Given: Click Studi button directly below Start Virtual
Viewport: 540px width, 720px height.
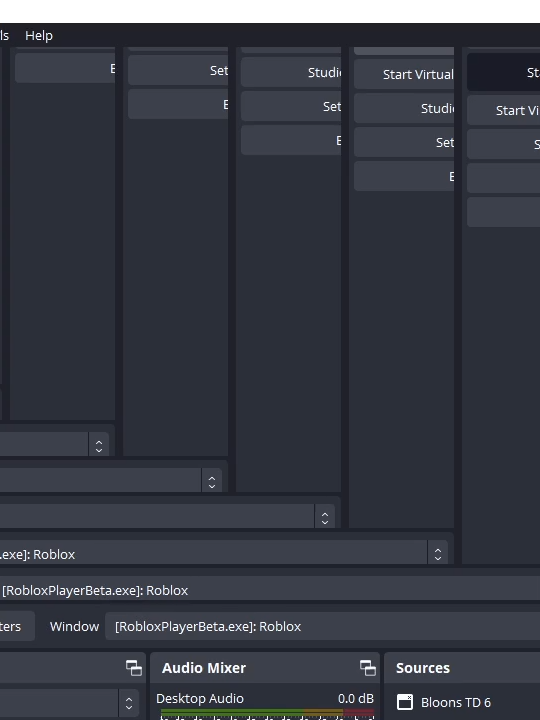Looking at the screenshot, I should click(x=404, y=108).
